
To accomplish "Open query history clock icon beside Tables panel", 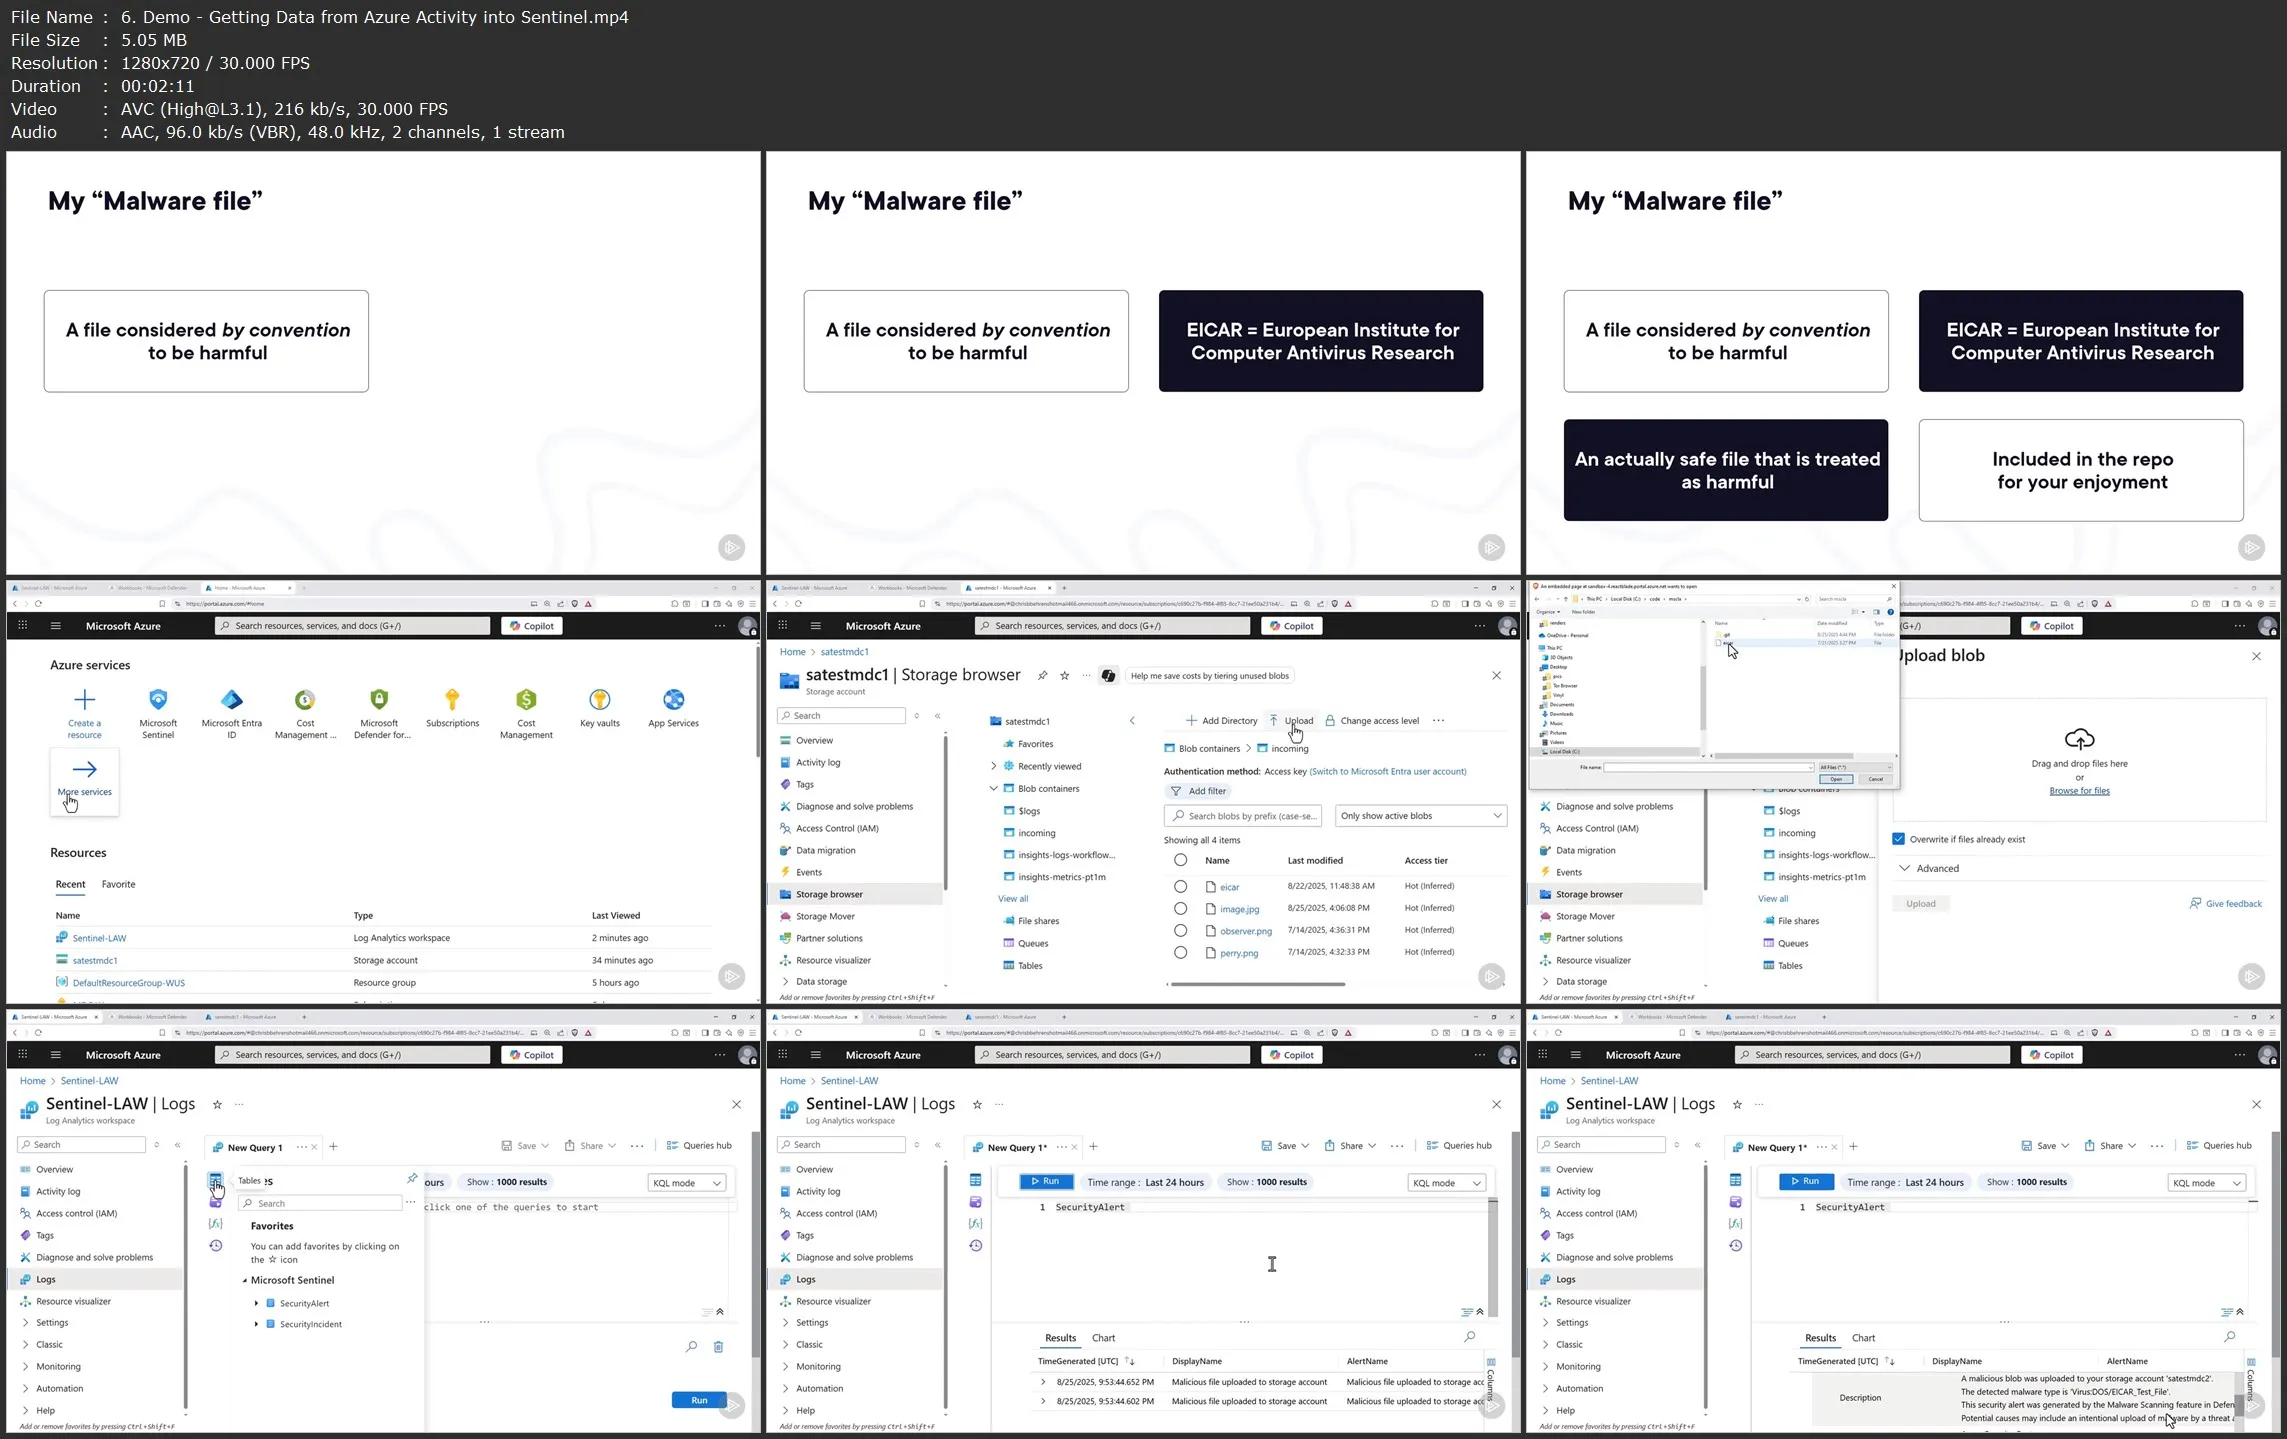I will click(x=215, y=1246).
